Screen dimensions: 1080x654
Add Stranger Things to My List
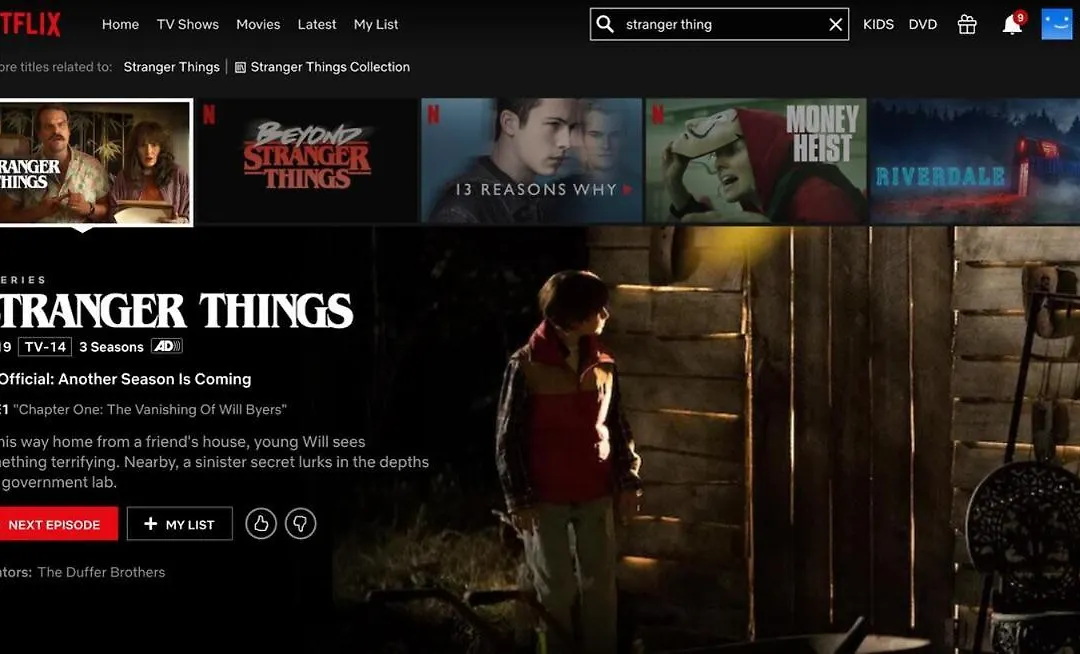180,524
